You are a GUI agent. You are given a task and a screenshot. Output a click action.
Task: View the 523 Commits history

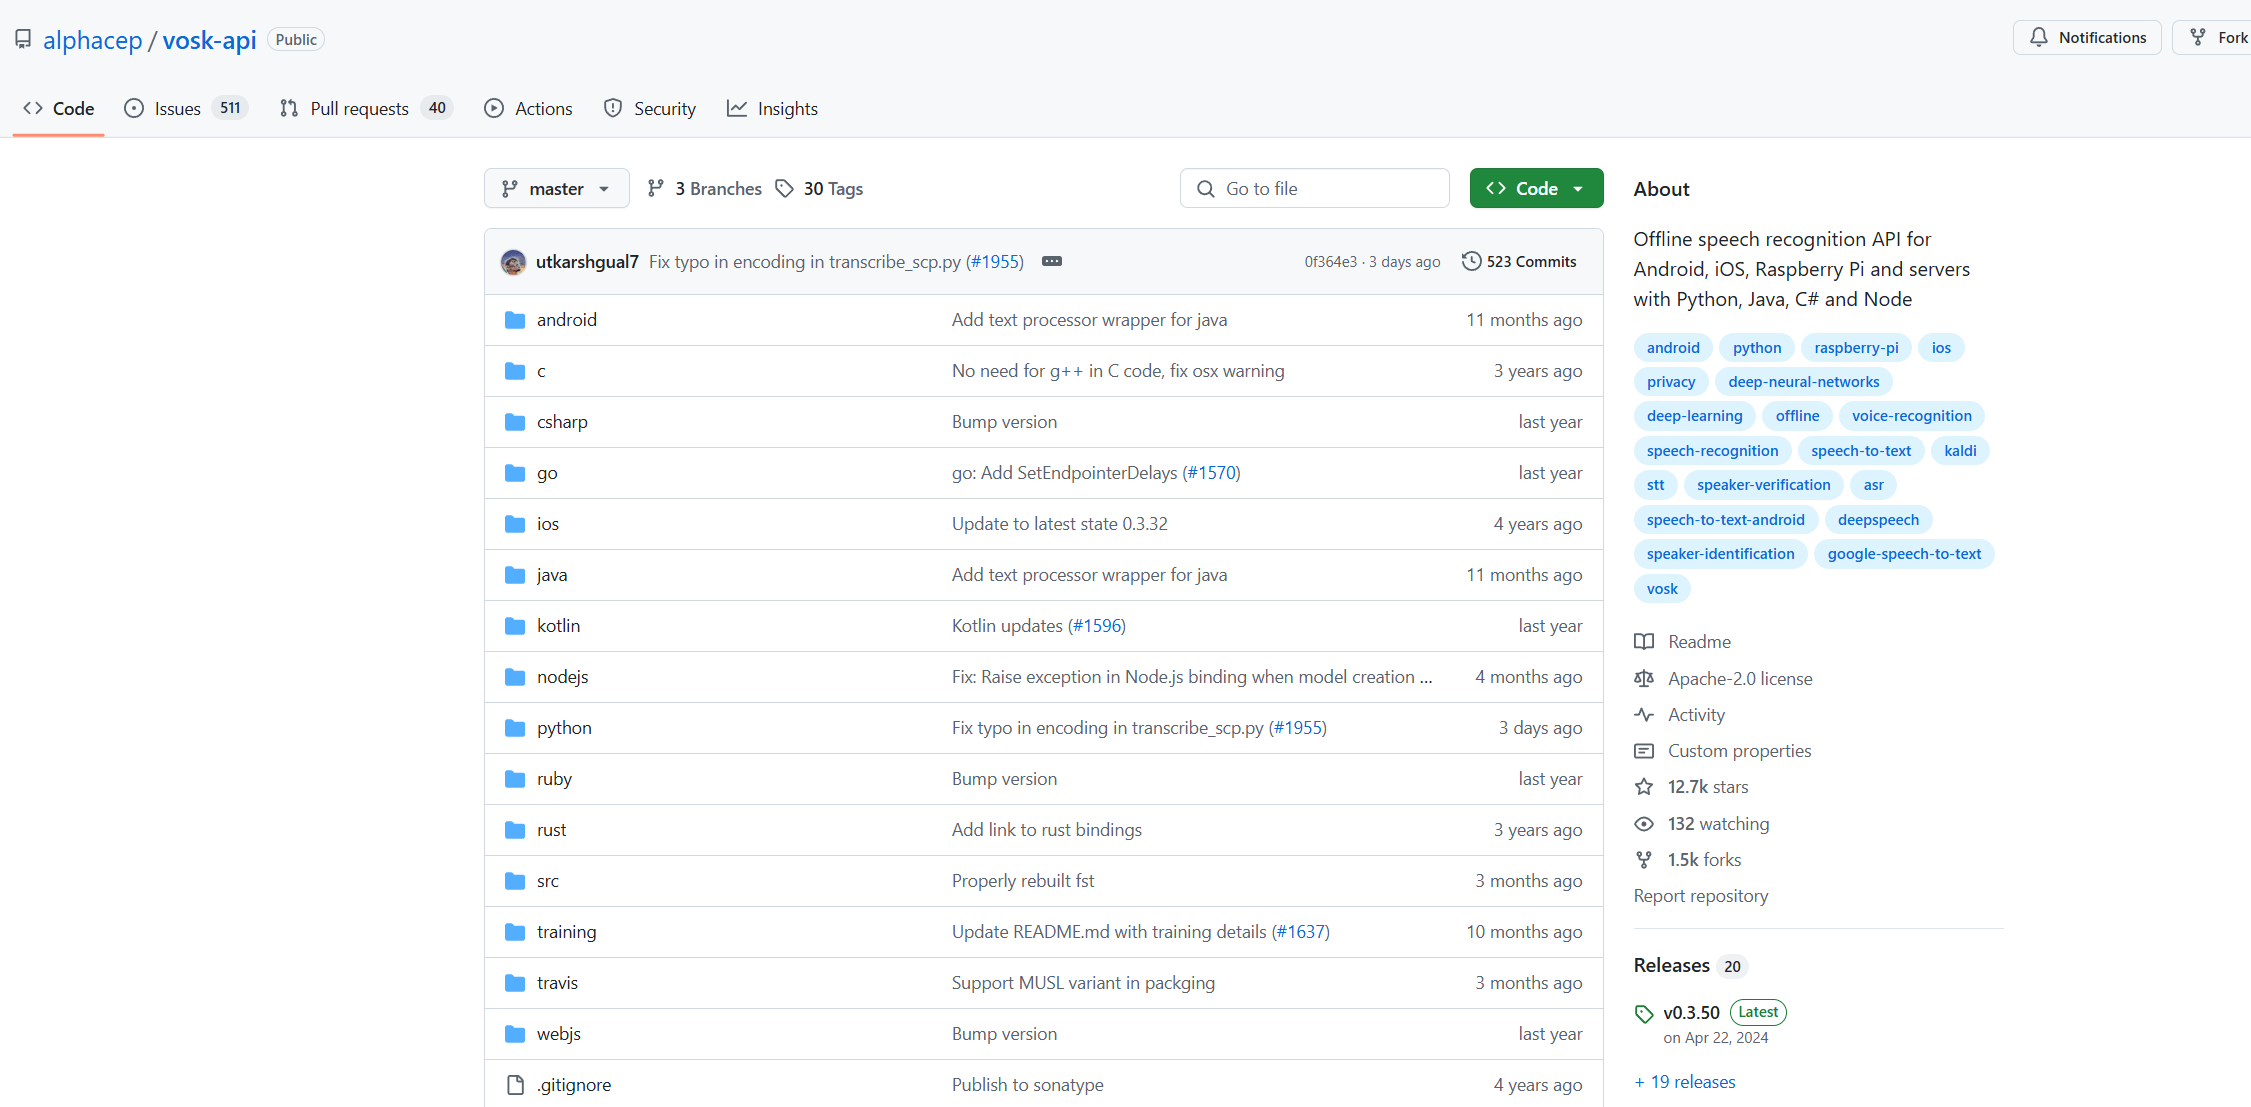tap(1519, 261)
